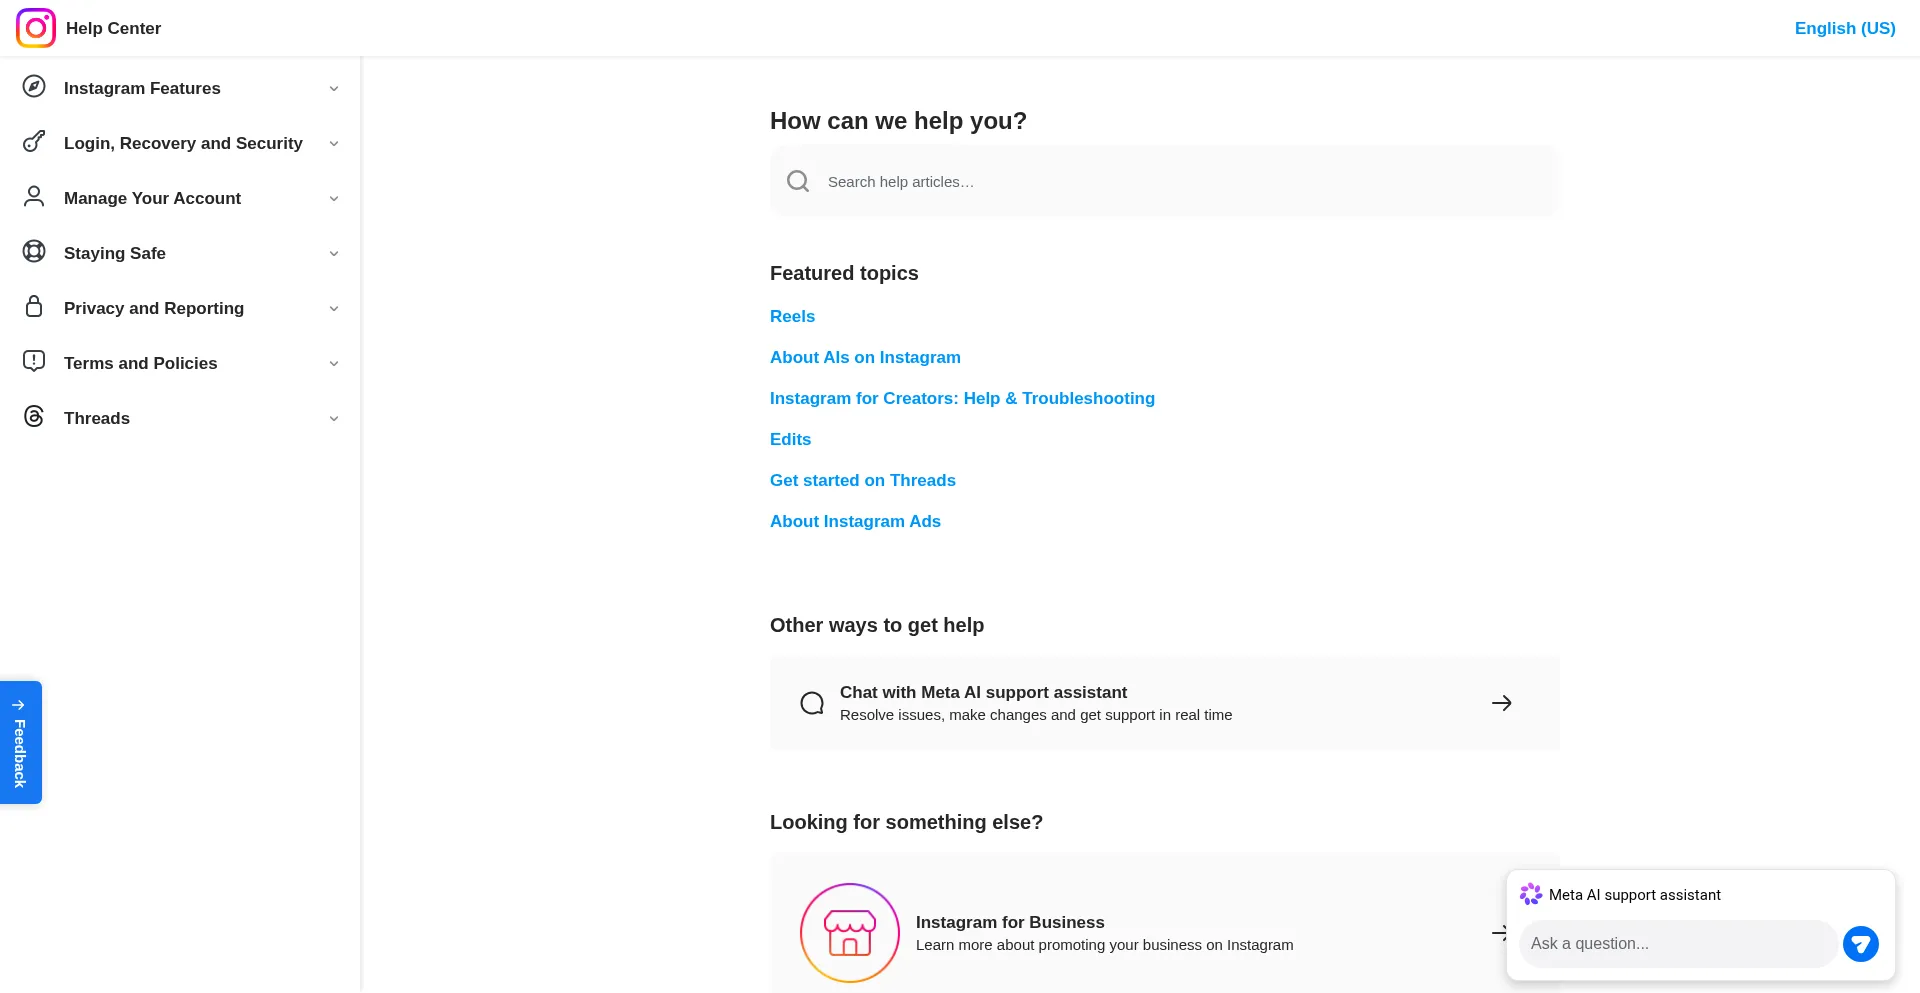Select Terms and Policies menu label
The height and width of the screenshot is (993, 1920).
click(140, 363)
